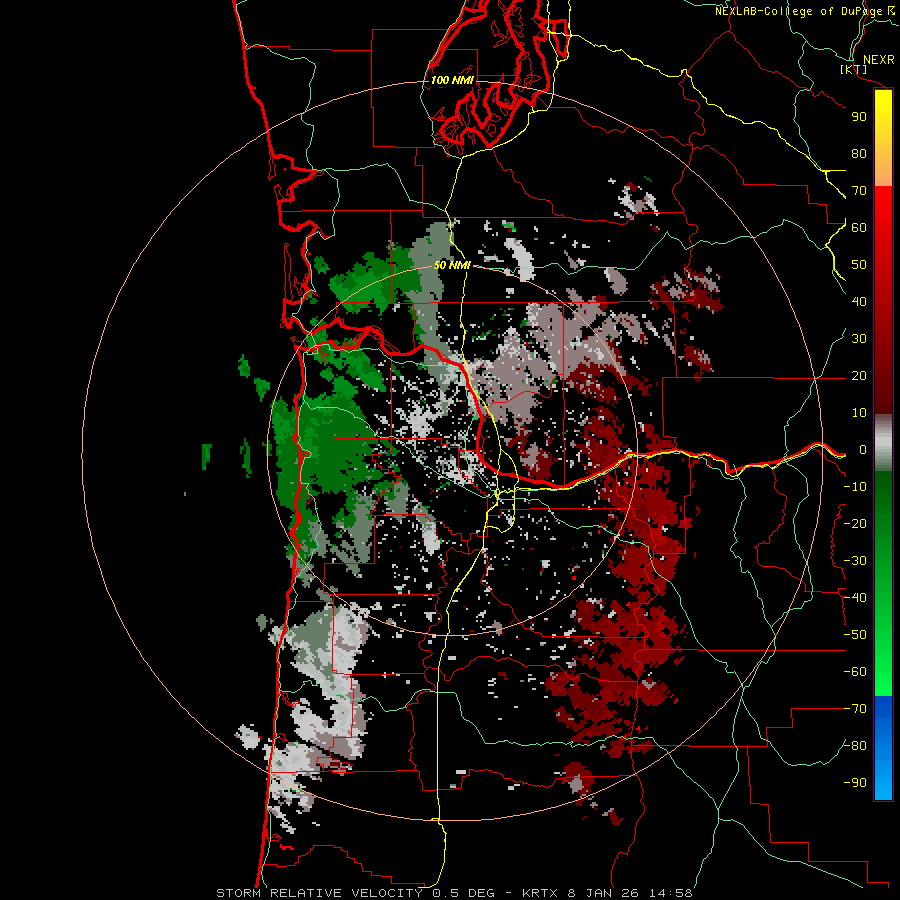Select the 0 value on velocity scale
Viewport: 900px width, 900px height.
[862, 450]
